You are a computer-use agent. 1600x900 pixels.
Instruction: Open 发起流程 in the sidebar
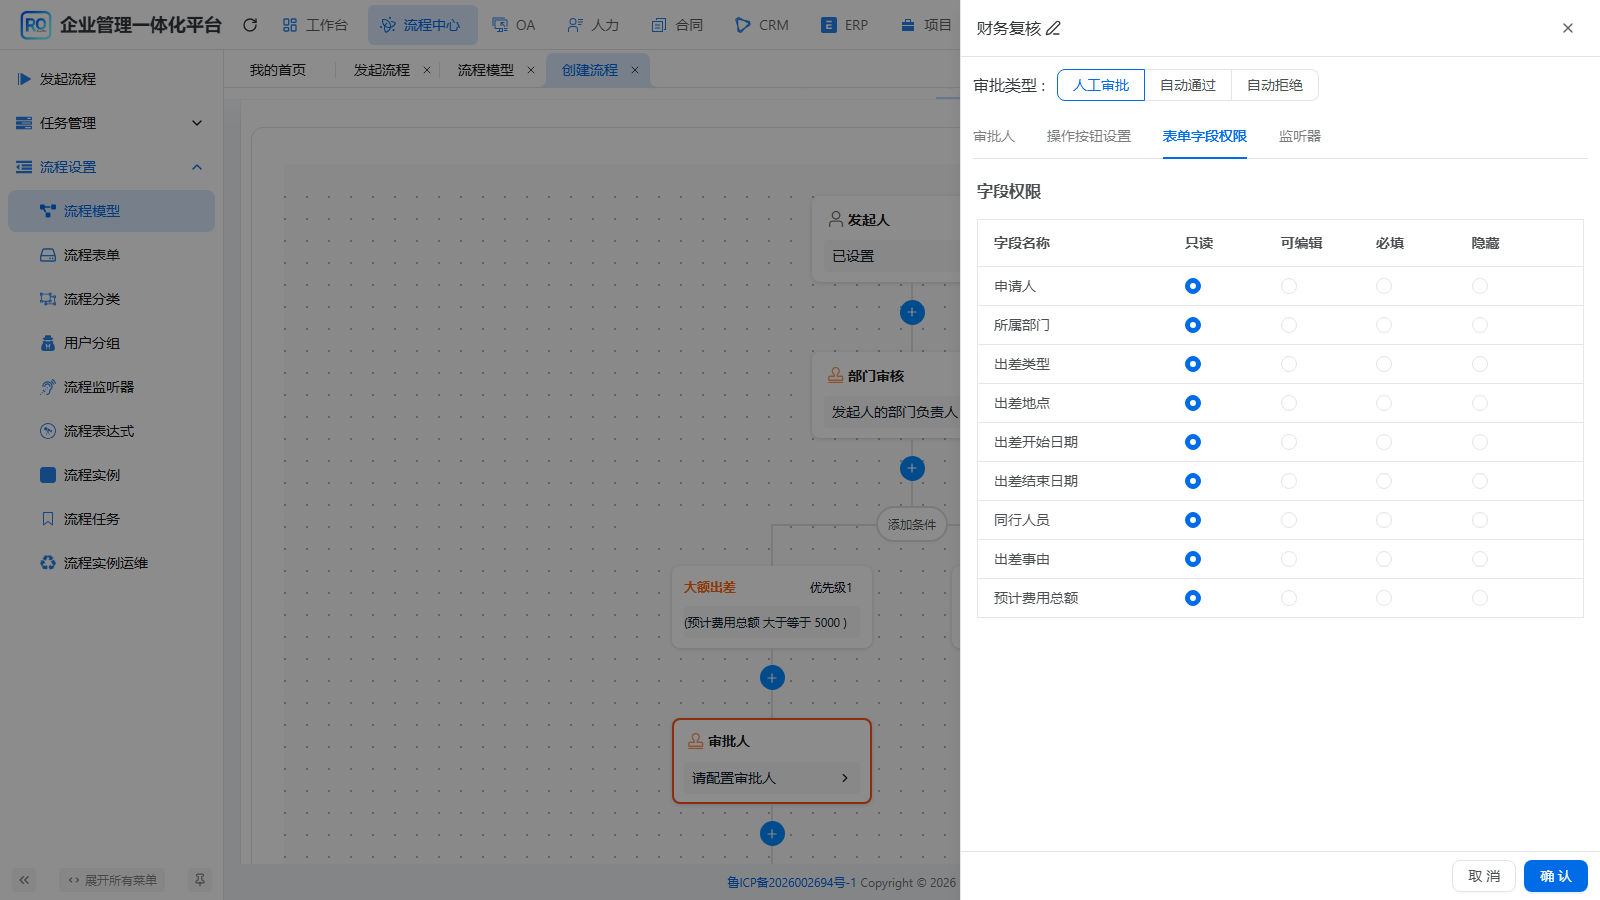[x=112, y=79]
